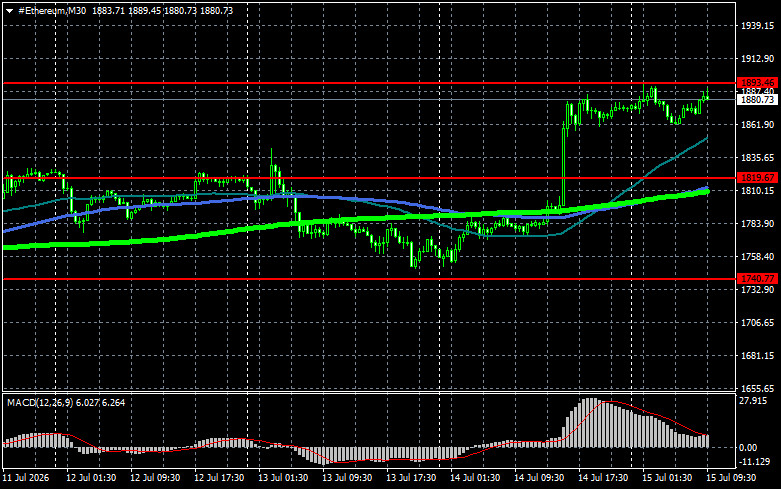Click the 1939.15 price scale label

tap(757, 26)
